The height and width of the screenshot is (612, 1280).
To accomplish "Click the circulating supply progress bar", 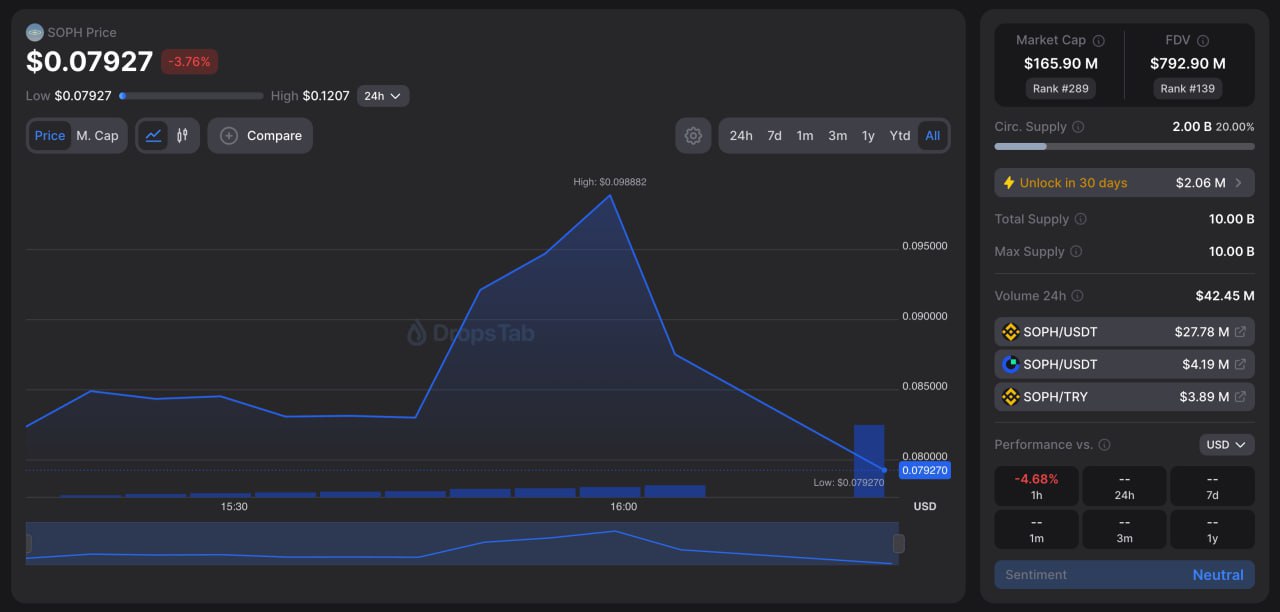I will tap(1124, 146).
